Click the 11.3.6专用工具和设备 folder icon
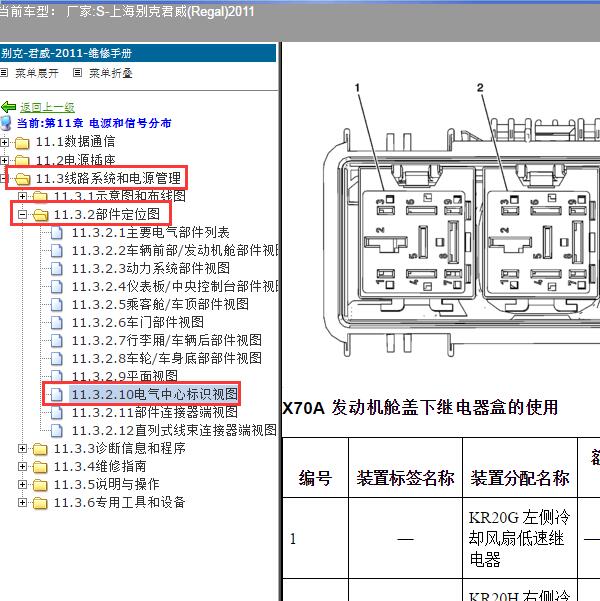 click(40, 503)
